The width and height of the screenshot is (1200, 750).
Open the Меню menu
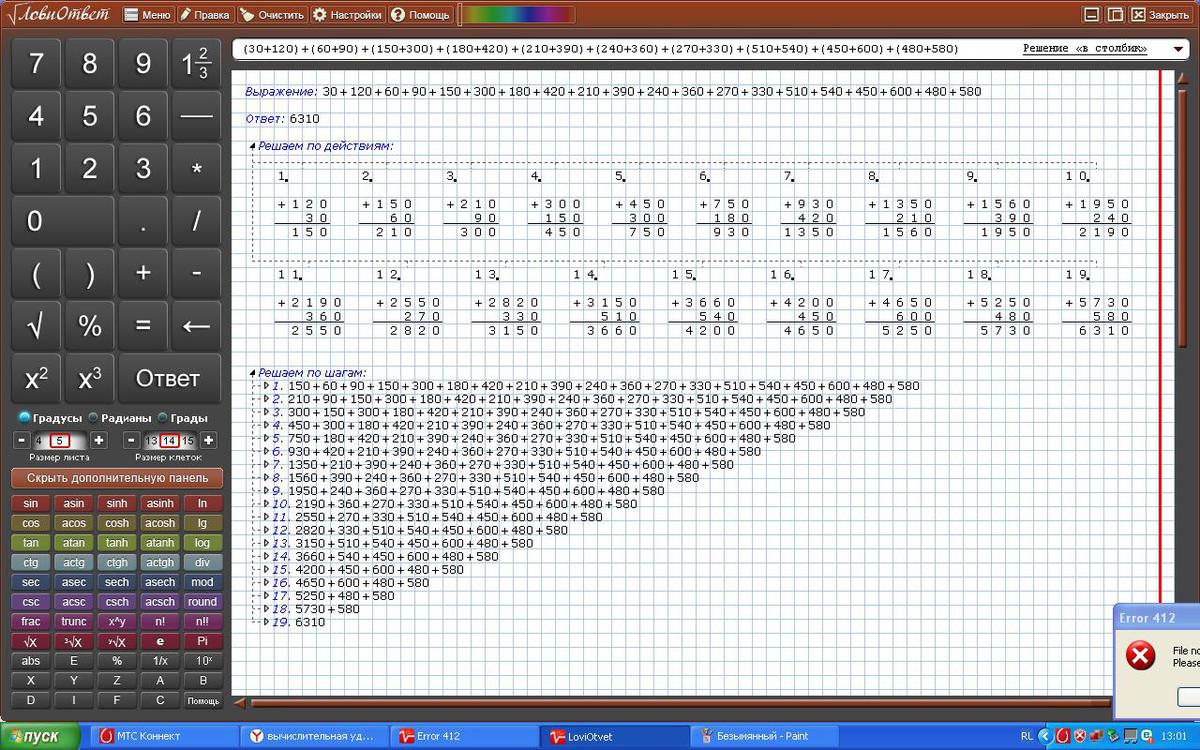tap(147, 15)
